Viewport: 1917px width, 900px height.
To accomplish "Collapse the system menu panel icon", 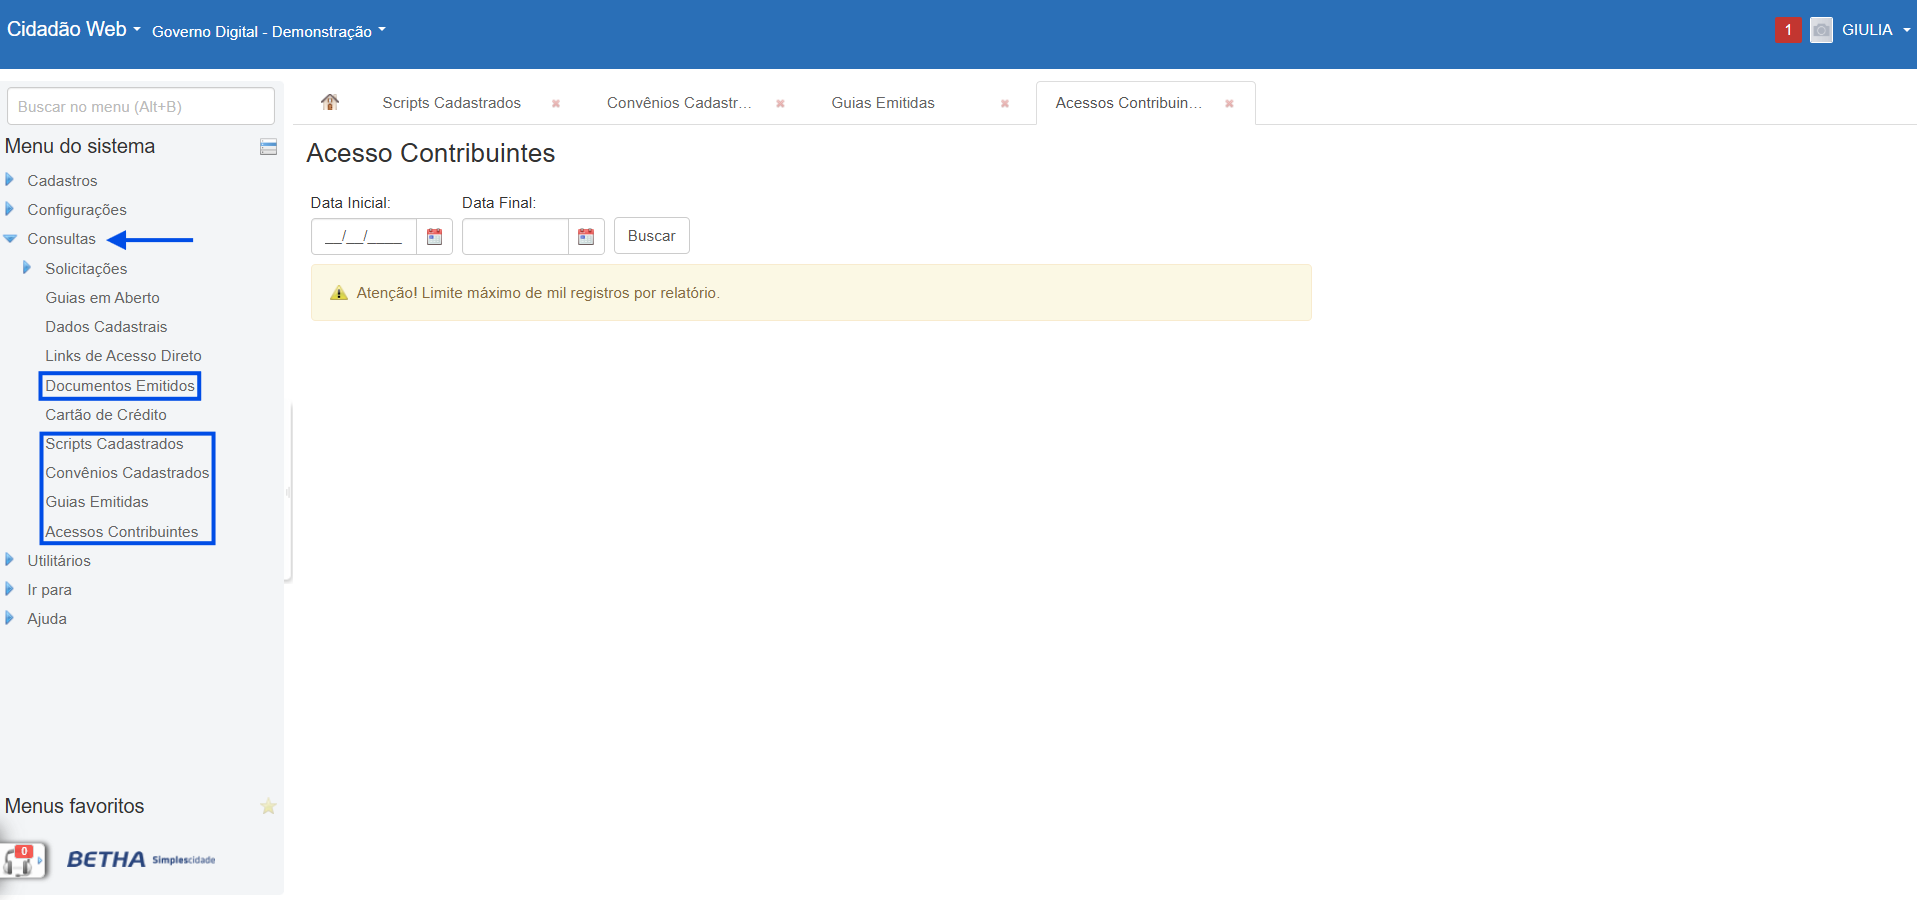I will [268, 147].
